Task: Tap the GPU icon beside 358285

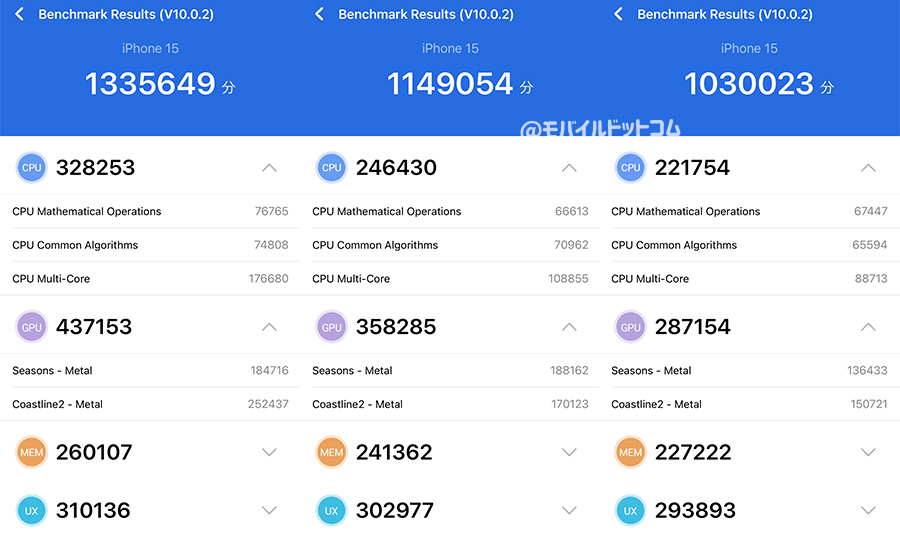Action: [x=331, y=327]
